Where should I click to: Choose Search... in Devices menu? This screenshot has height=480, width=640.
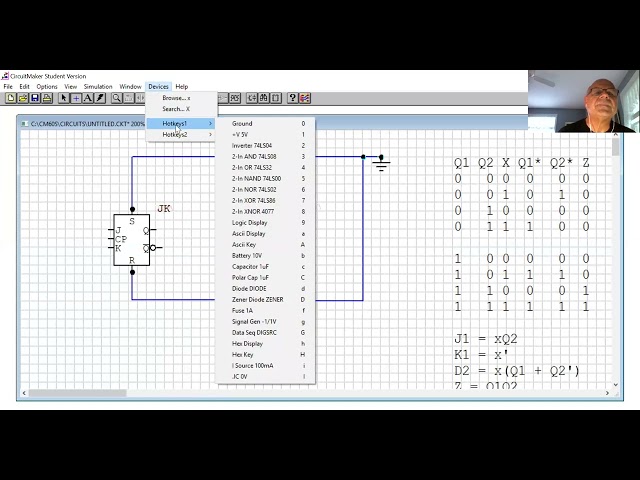181,109
